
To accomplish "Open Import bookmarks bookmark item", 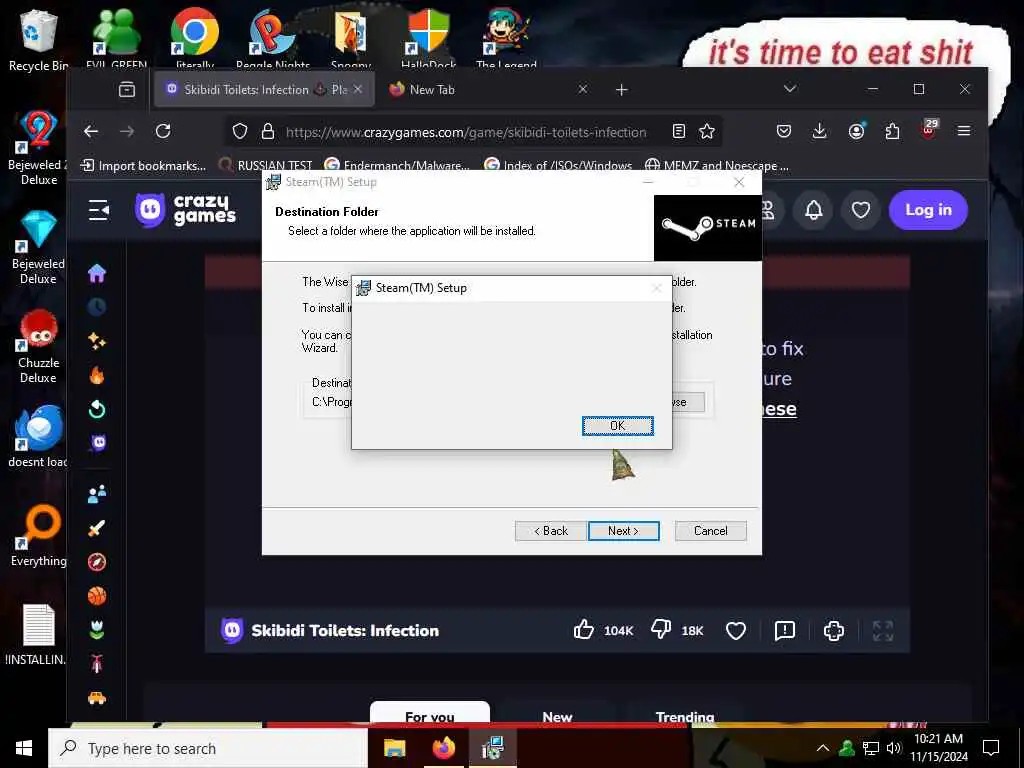I will [143, 166].
